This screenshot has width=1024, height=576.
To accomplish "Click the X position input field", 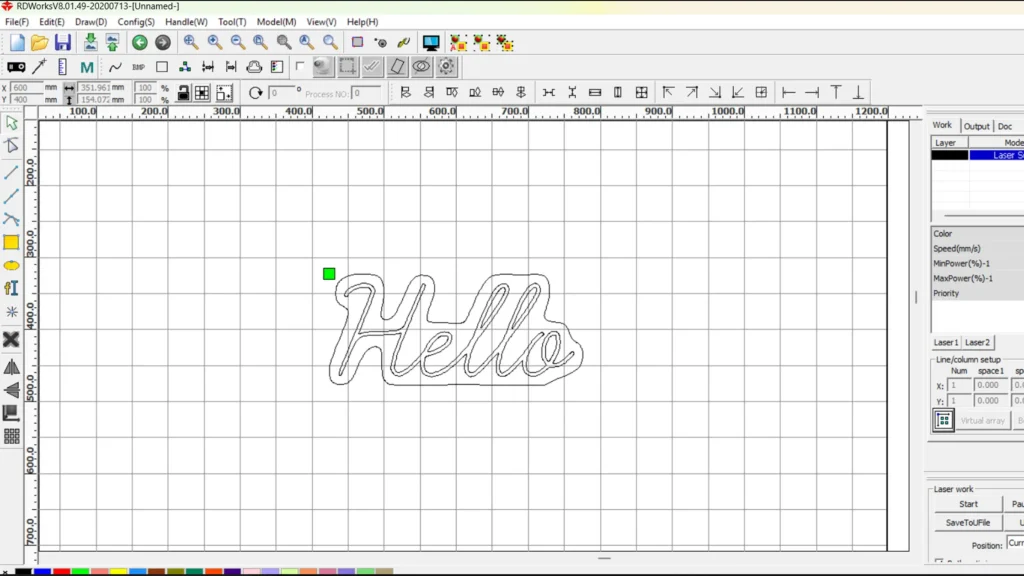I will tap(27, 88).
